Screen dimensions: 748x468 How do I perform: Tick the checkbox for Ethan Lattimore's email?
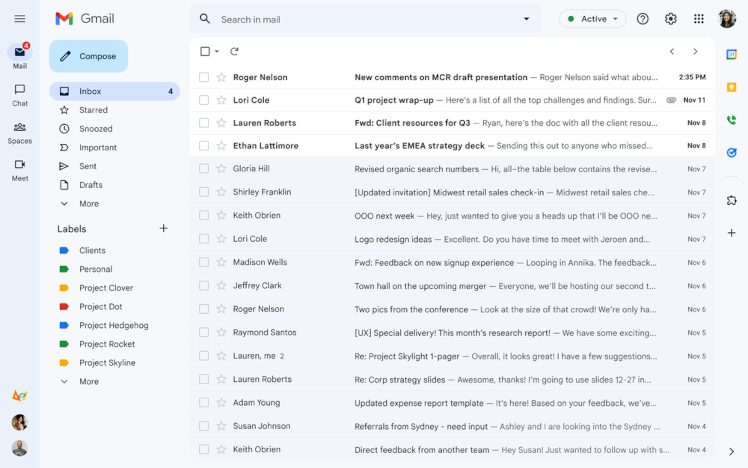204,146
